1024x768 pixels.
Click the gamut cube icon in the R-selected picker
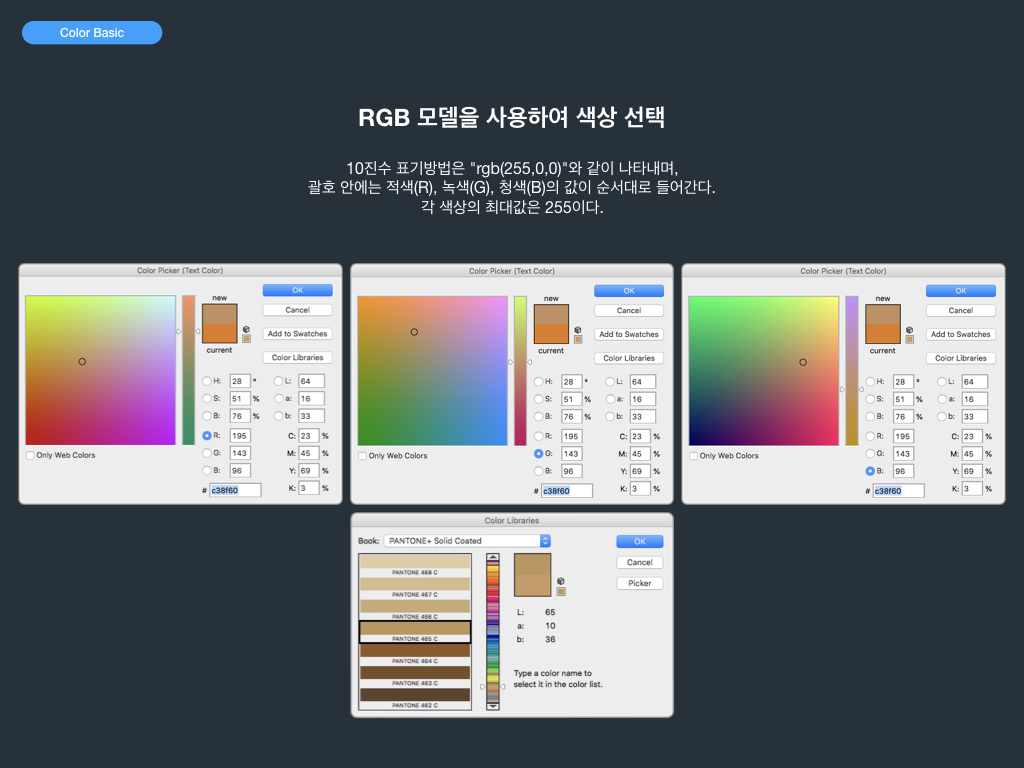click(246, 327)
